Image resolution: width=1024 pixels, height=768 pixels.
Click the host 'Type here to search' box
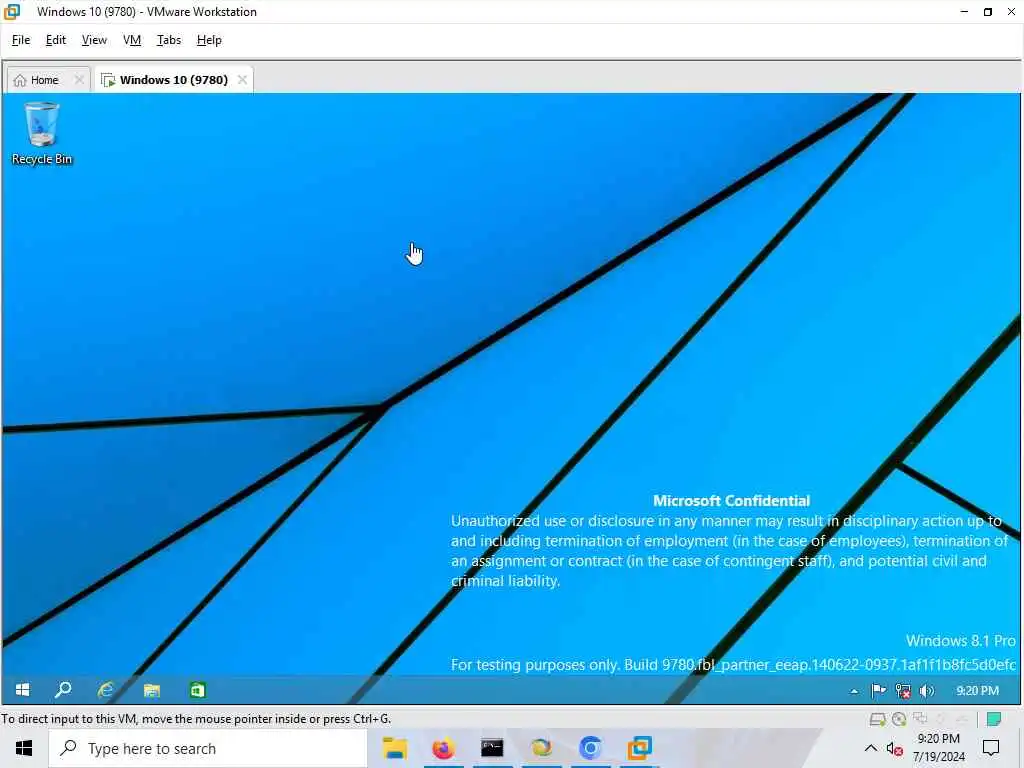(208, 748)
